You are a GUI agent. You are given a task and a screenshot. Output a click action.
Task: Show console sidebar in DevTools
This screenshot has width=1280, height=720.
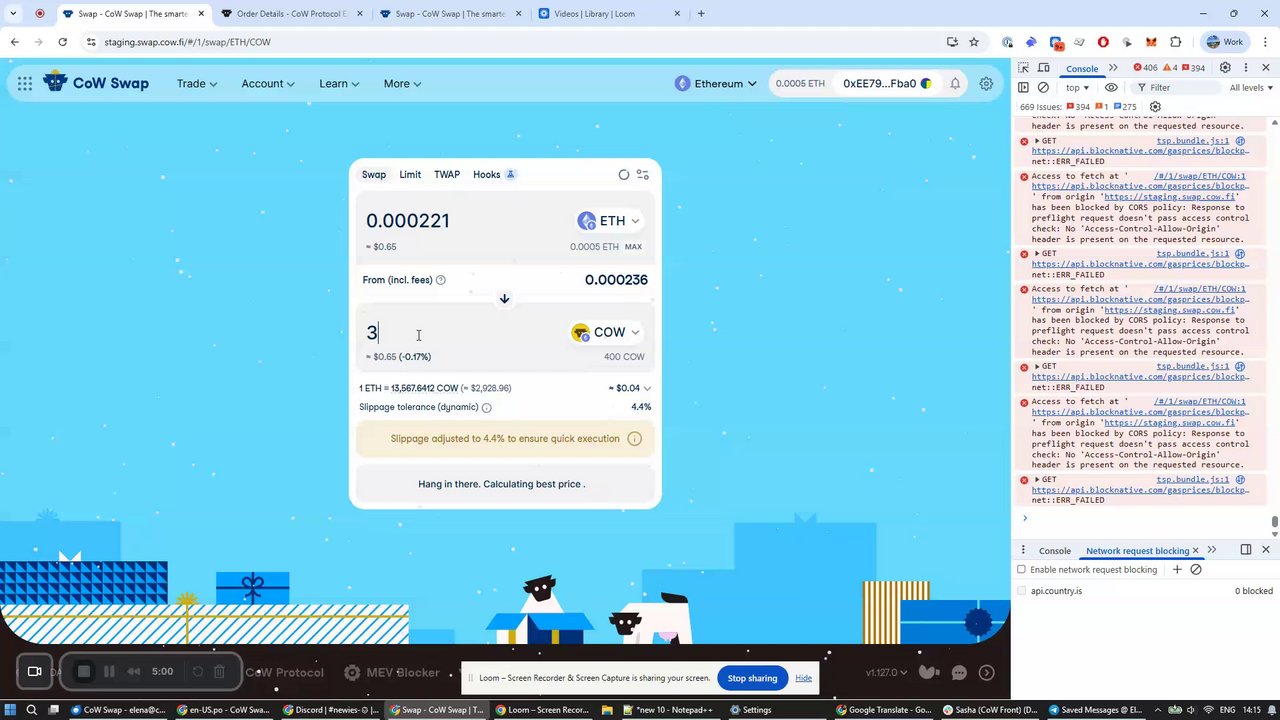tap(1023, 88)
